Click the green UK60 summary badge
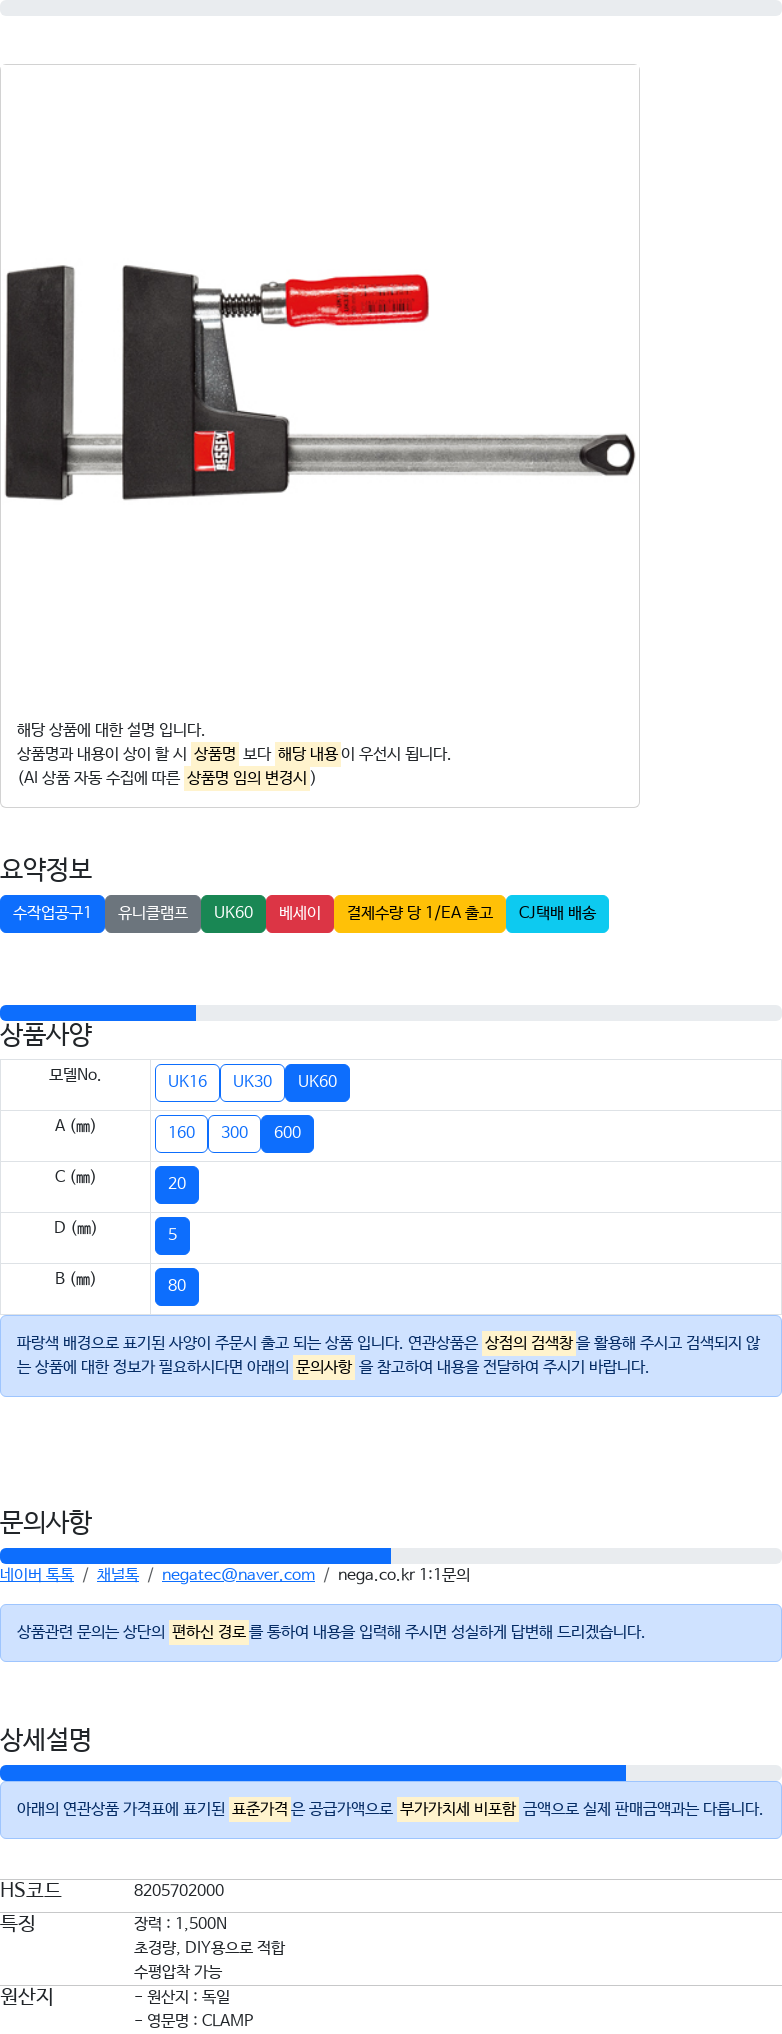Viewport: 782px width, 2034px height. click(233, 913)
